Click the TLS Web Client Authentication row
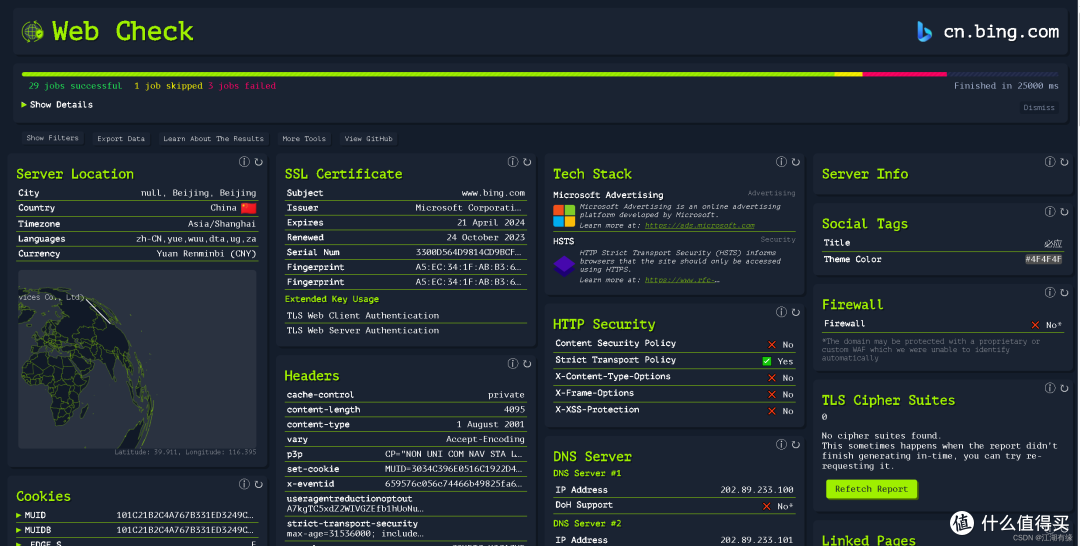 point(406,315)
